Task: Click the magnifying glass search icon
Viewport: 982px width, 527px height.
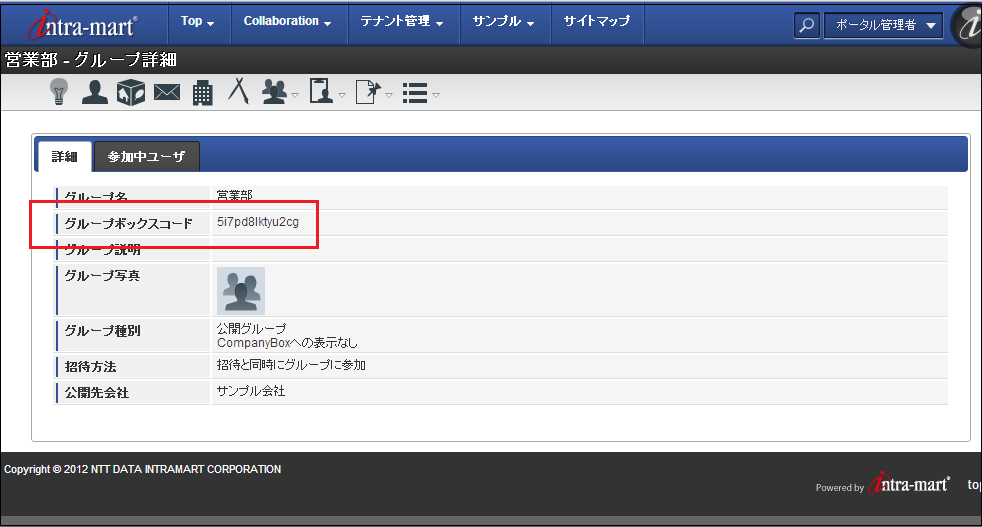Action: [x=806, y=25]
